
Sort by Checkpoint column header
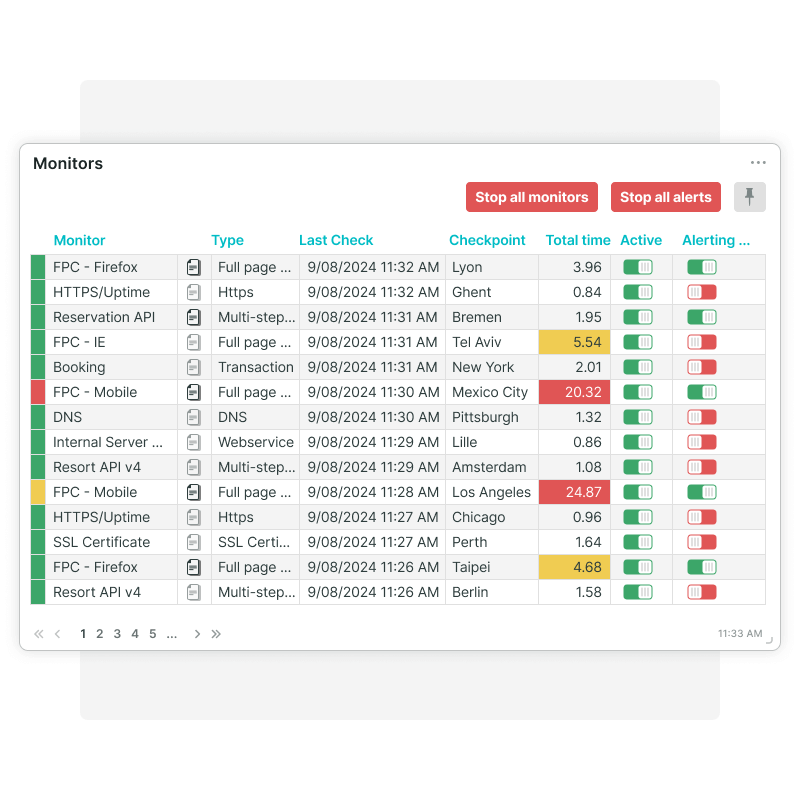[x=487, y=240]
